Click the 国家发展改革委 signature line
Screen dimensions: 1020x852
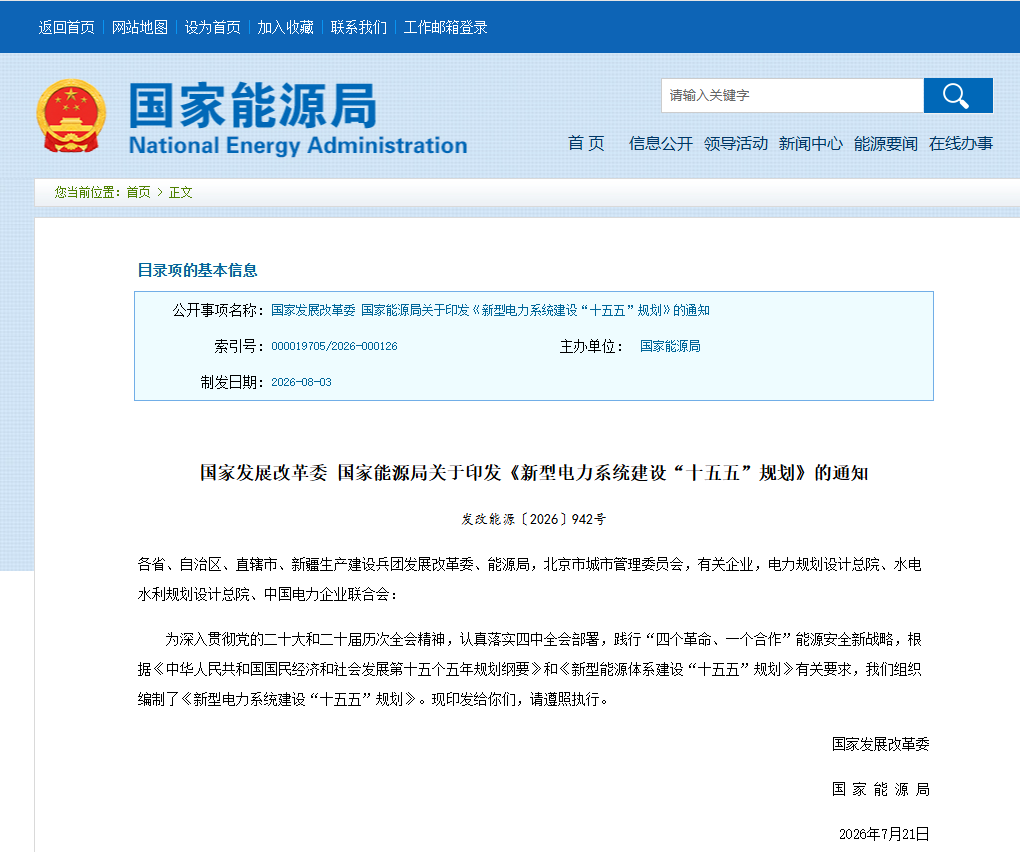click(x=880, y=744)
